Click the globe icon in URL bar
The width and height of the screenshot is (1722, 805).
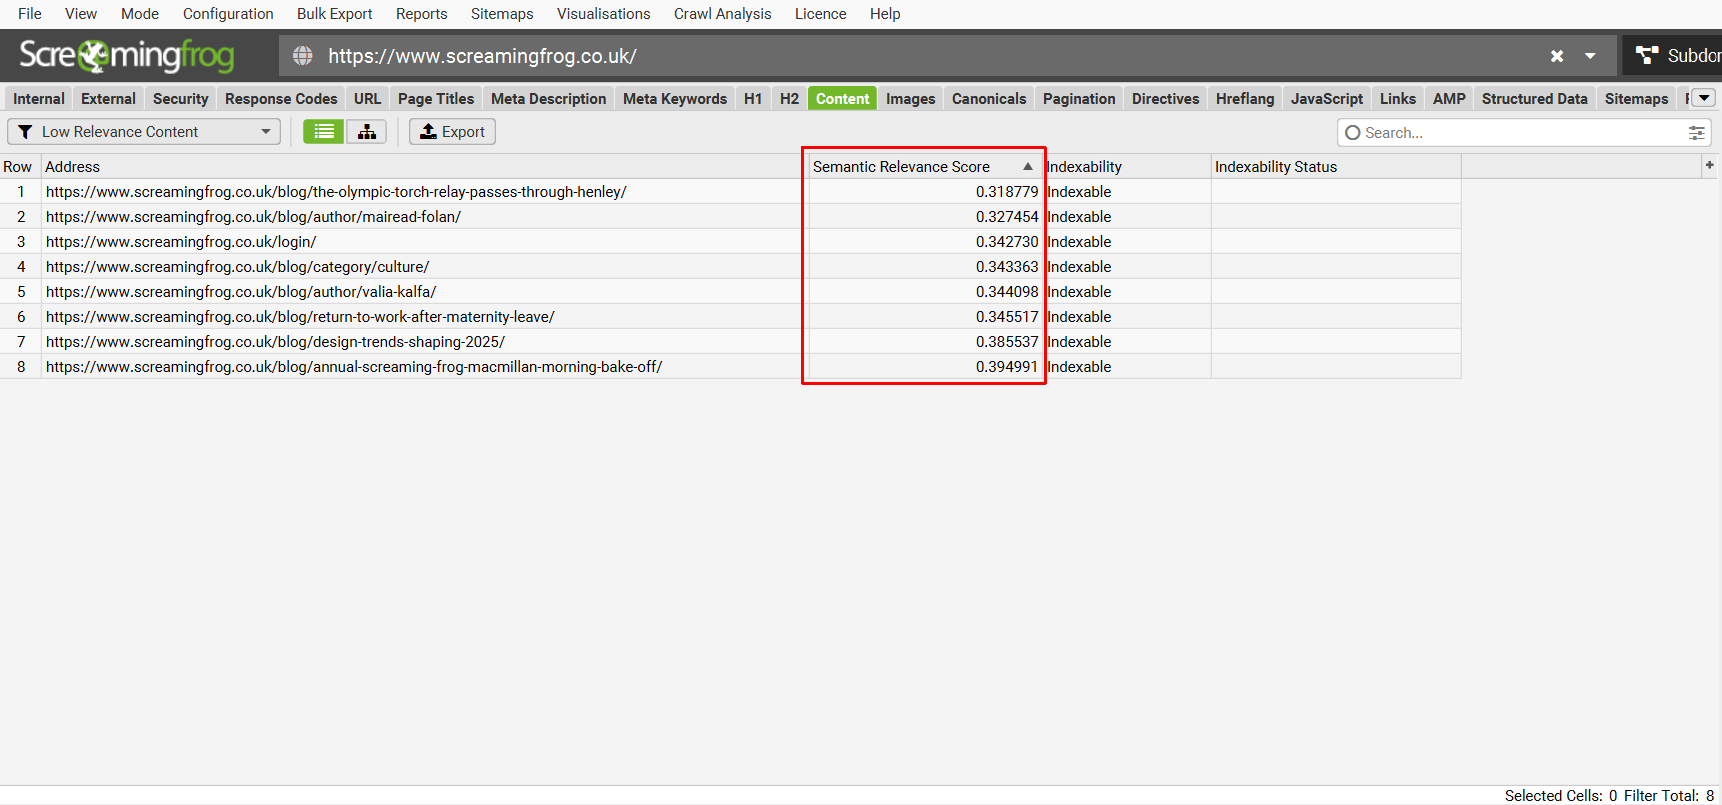coord(303,56)
